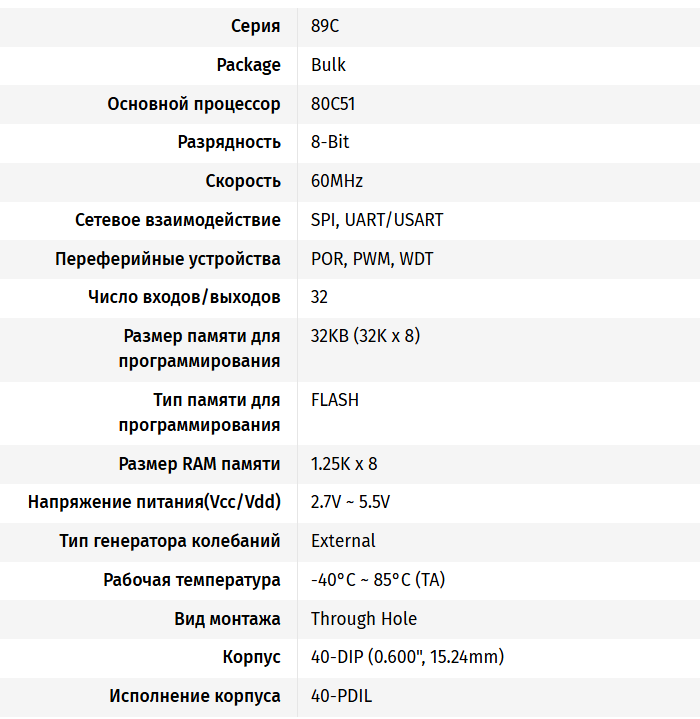This screenshot has height=719, width=700.
Task: Click the "8-Bit" value
Action: [x=330, y=142]
